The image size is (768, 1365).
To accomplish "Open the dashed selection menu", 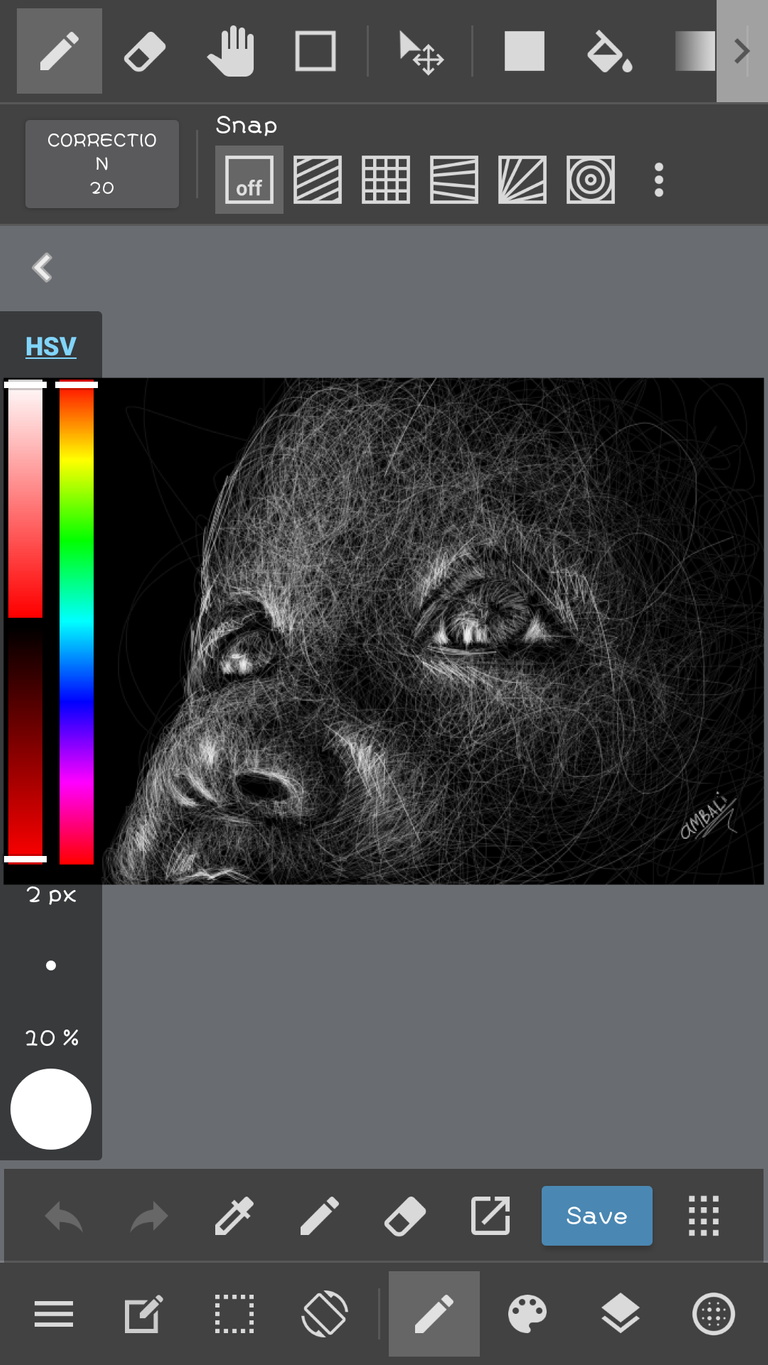I will pyautogui.click(x=234, y=1314).
